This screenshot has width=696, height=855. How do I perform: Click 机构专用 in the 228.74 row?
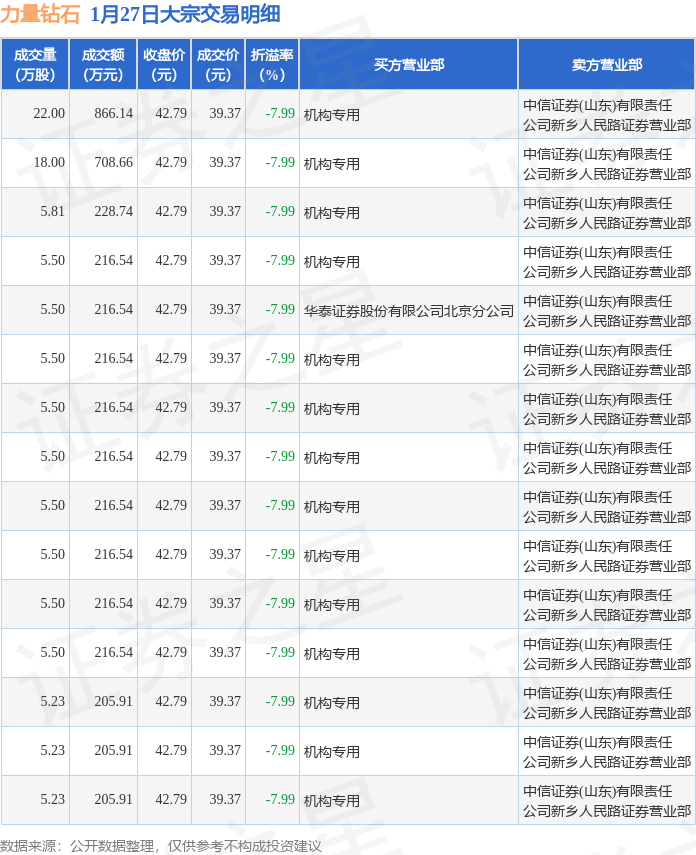point(332,213)
